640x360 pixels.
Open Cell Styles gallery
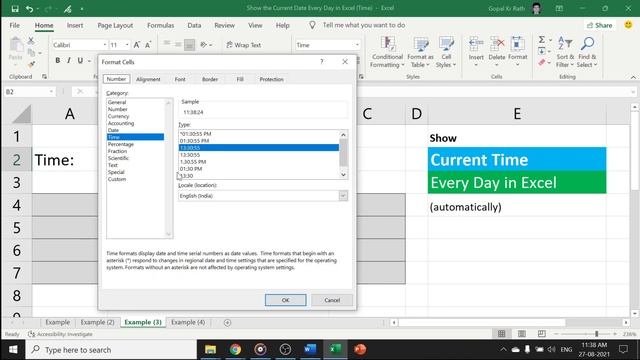point(446,52)
